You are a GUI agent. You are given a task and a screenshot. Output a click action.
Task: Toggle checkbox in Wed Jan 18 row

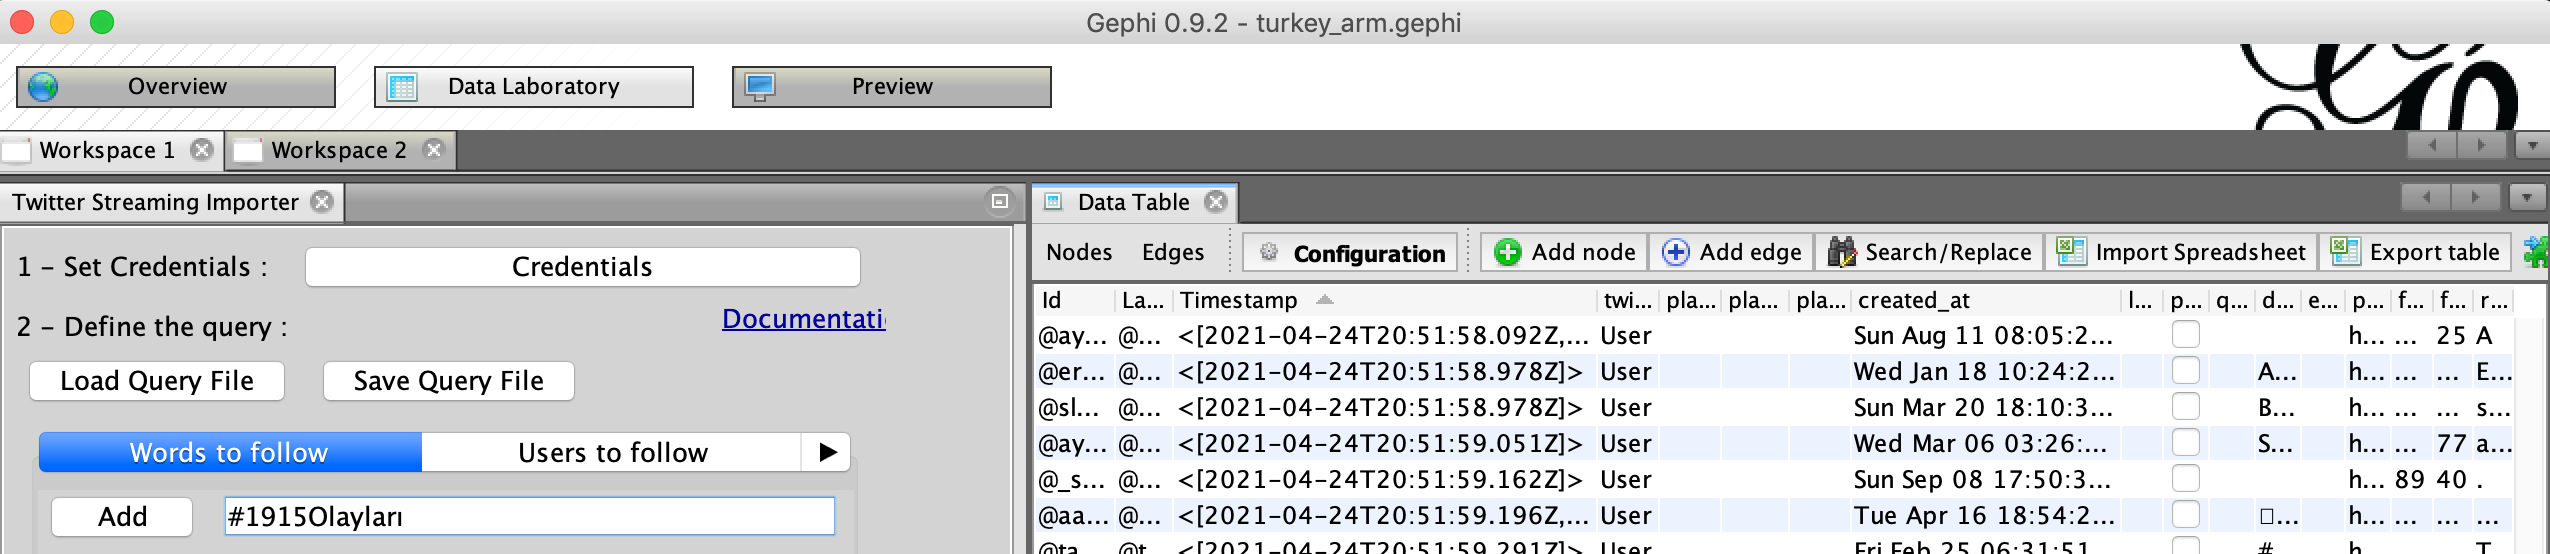[x=2186, y=371]
